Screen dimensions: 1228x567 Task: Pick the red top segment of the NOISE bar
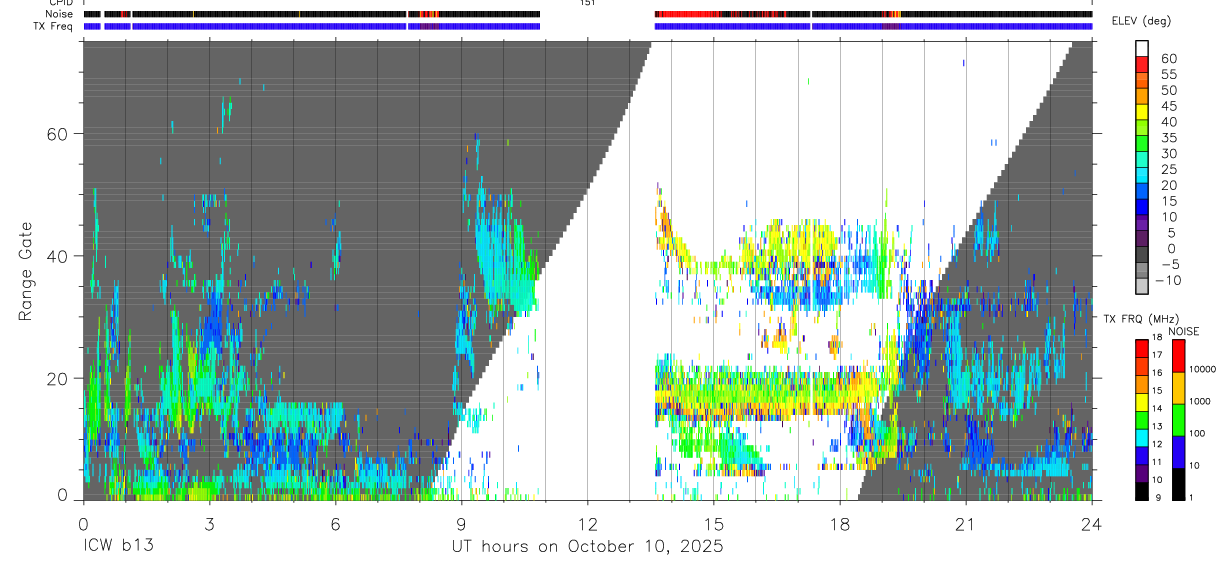tap(1179, 356)
